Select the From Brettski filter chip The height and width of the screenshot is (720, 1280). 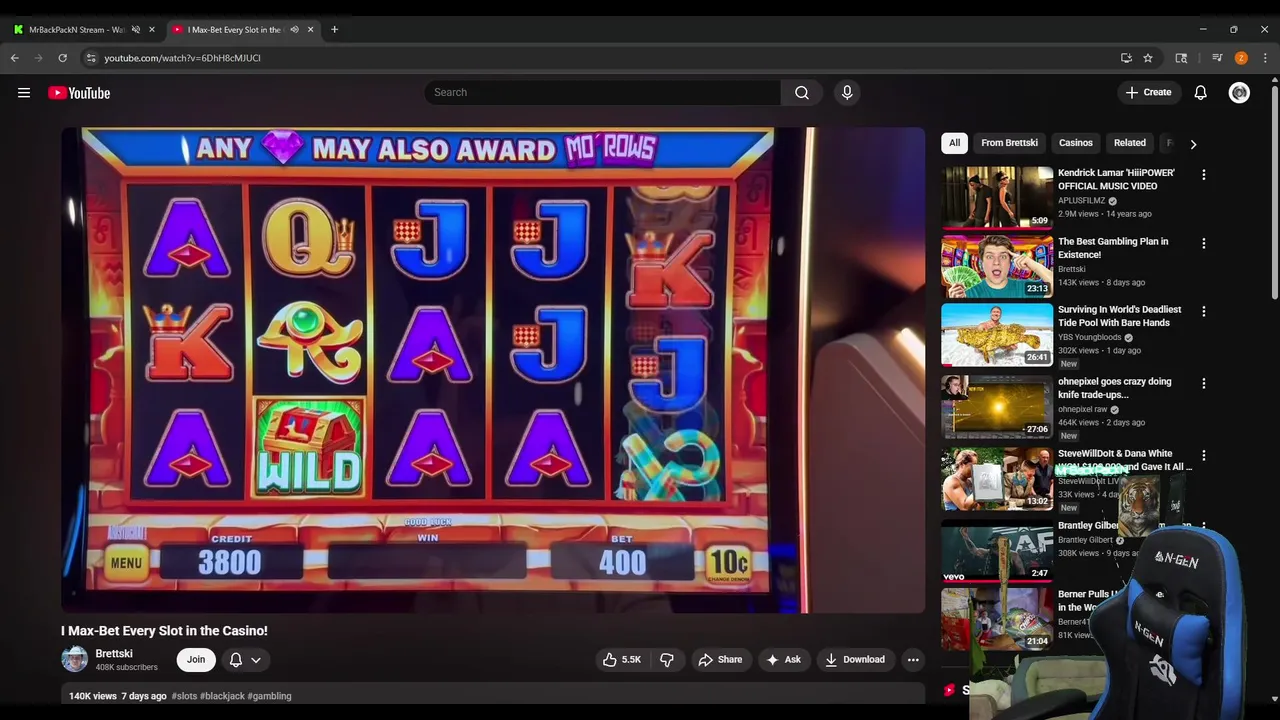pos(1009,143)
